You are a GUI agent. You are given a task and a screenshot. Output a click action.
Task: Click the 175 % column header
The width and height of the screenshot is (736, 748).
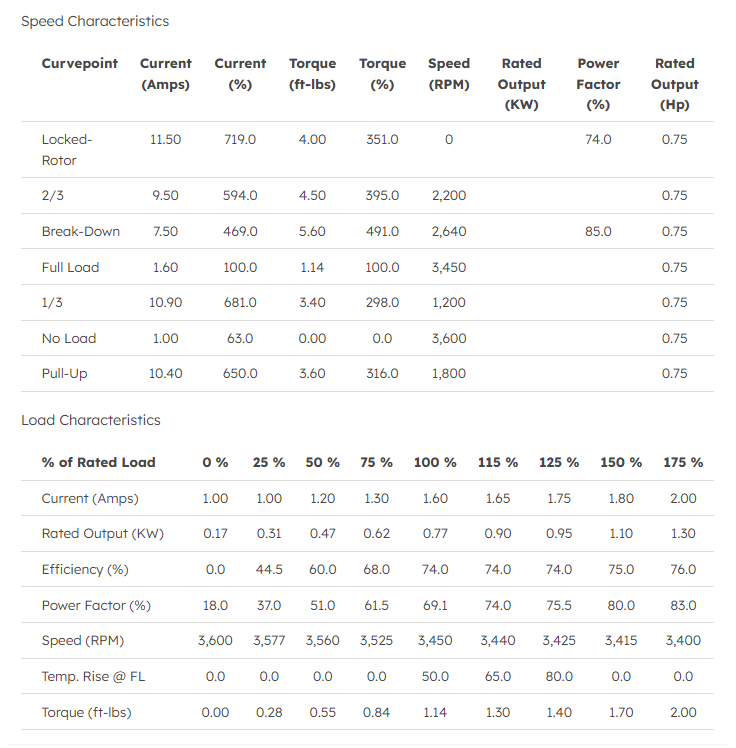click(683, 462)
